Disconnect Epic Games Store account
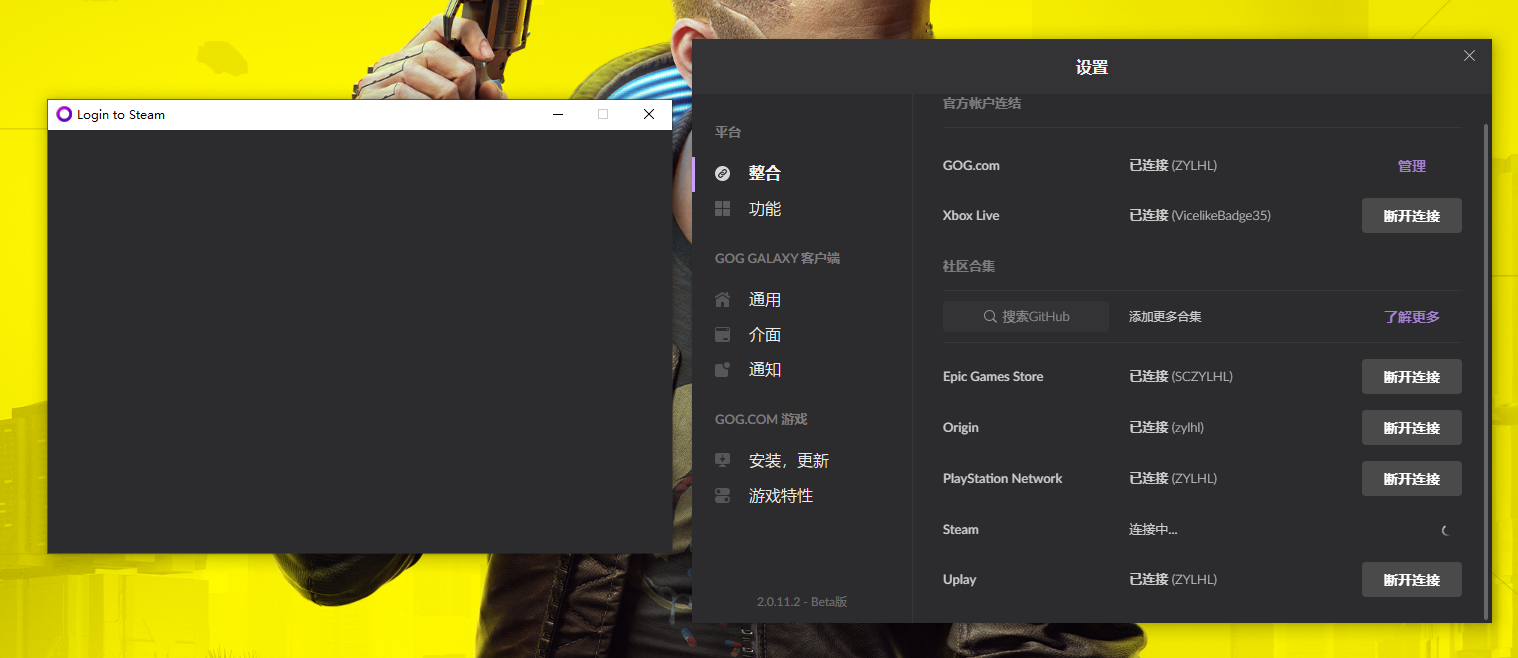This screenshot has width=1518, height=658. 1412,377
